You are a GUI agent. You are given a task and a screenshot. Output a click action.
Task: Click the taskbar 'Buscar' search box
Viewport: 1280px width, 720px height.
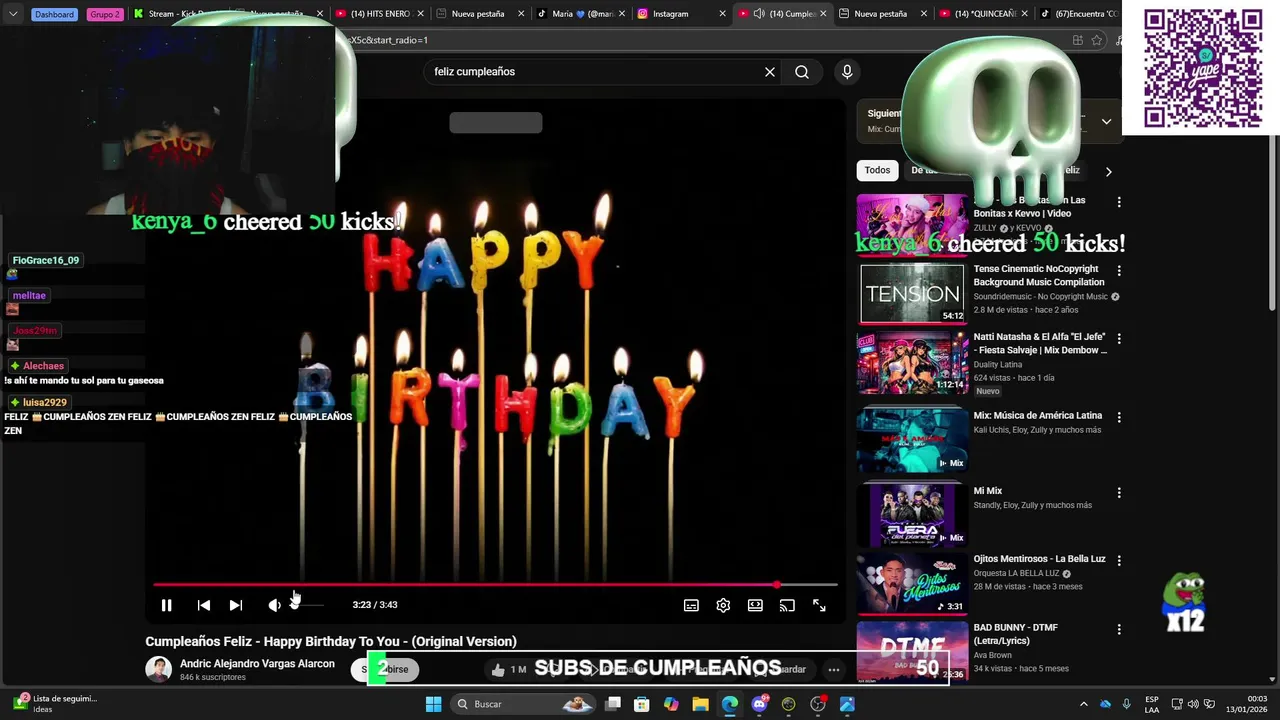click(524, 704)
